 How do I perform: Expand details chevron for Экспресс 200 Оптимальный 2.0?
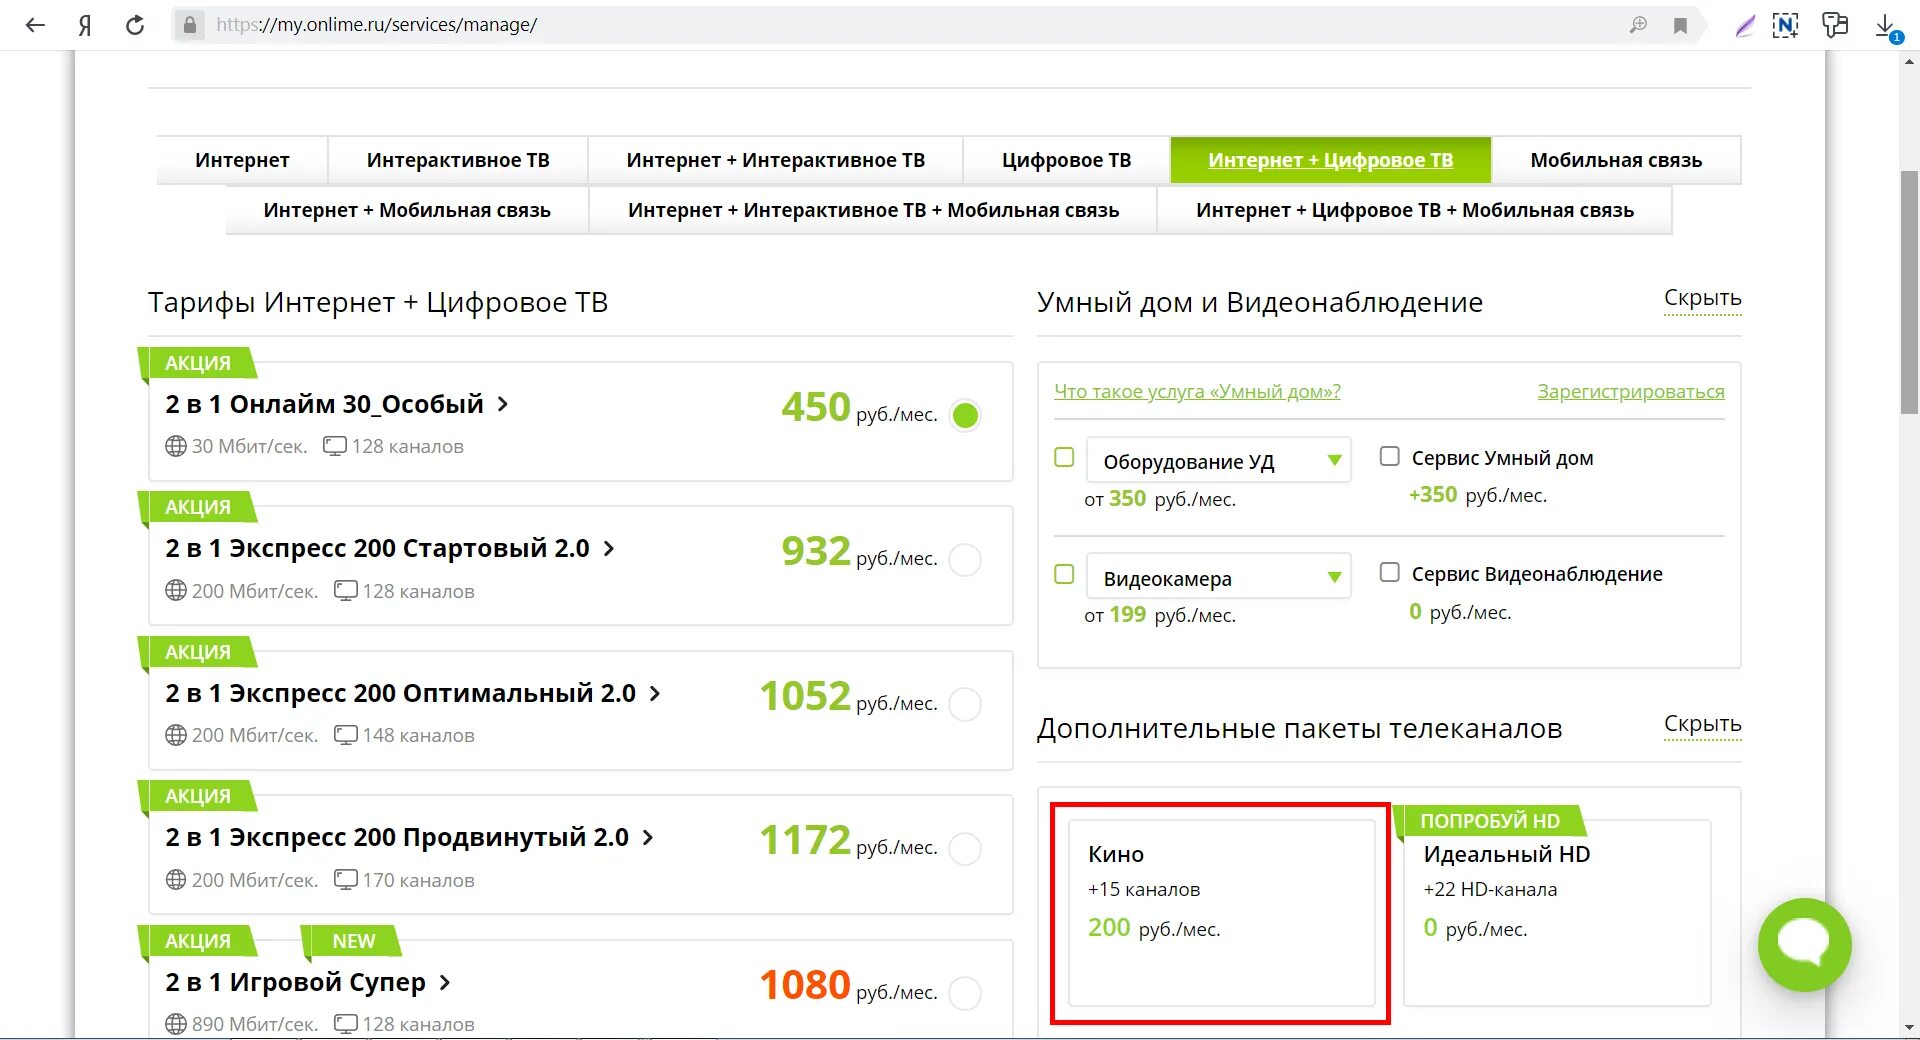[x=655, y=693]
